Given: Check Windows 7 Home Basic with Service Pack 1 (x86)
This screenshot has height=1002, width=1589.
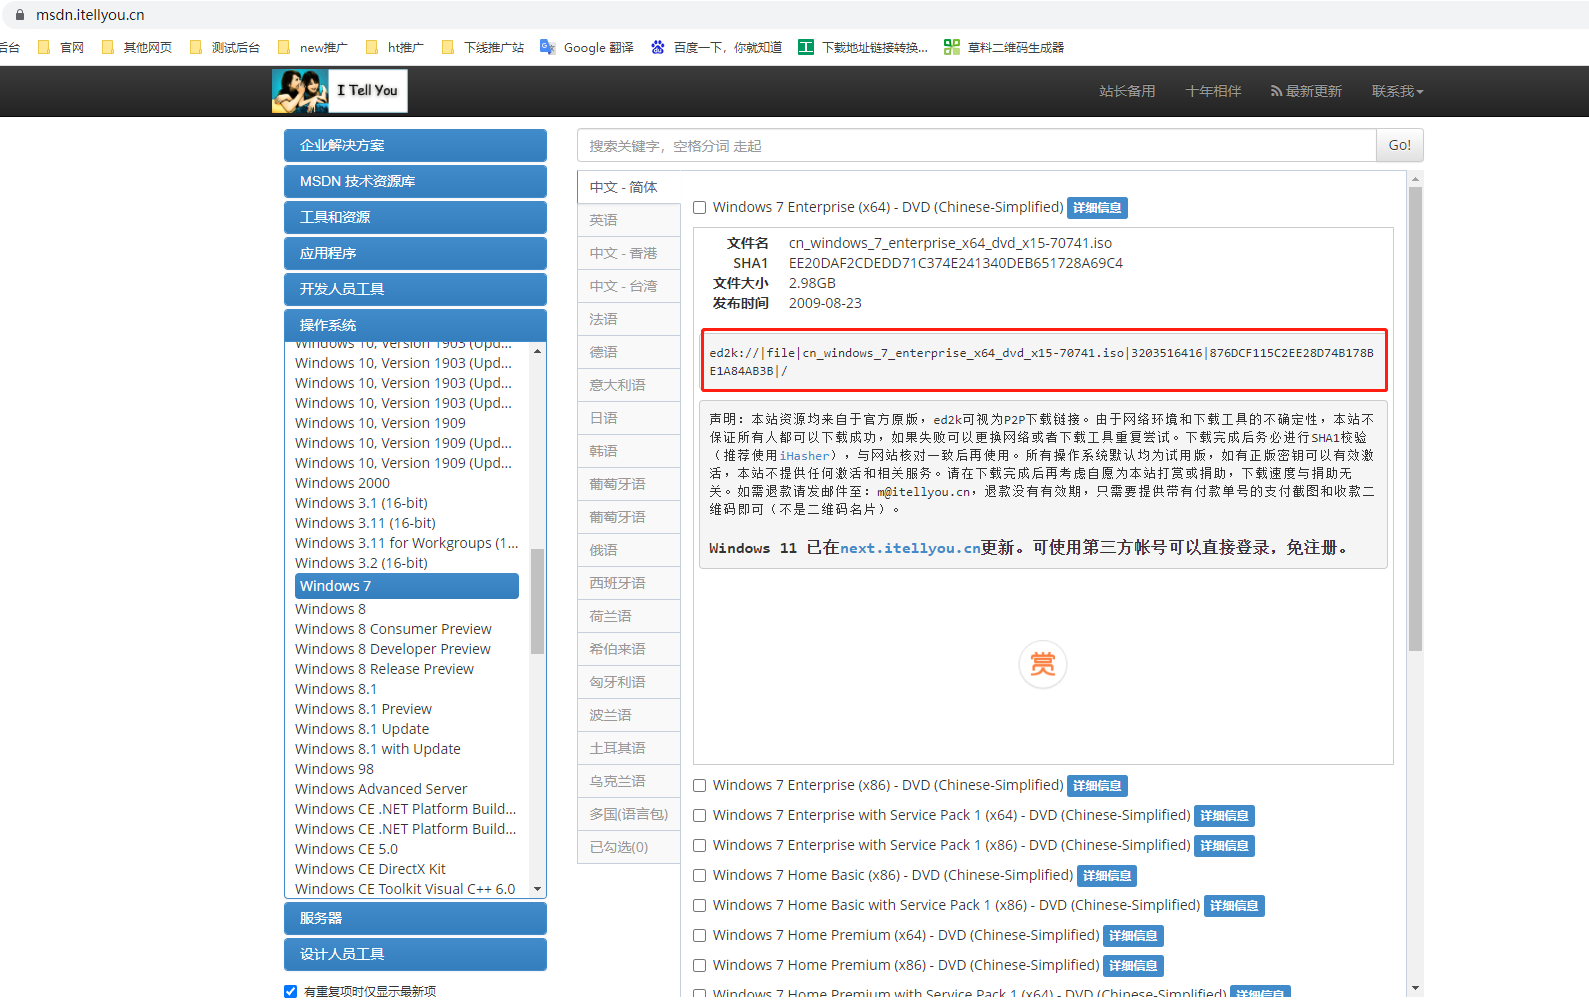Looking at the screenshot, I should tap(700, 906).
